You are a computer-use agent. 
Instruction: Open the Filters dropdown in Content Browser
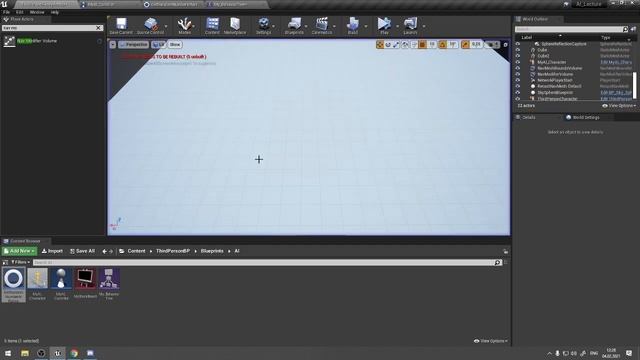tap(20, 262)
